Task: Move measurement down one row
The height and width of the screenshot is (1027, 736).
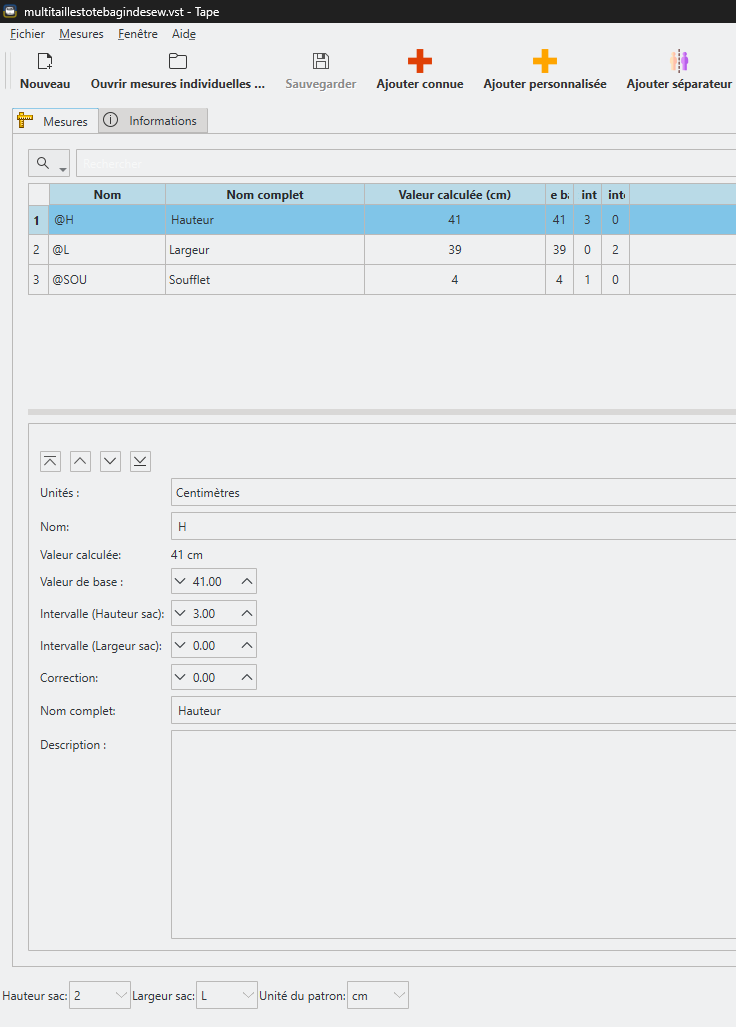Action: [x=110, y=461]
